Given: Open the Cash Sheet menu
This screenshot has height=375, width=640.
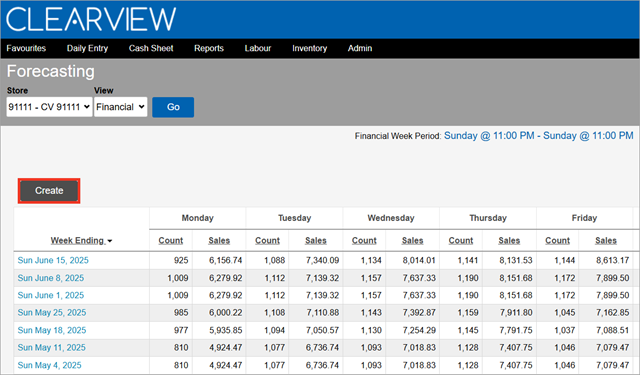Looking at the screenshot, I should point(151,48).
